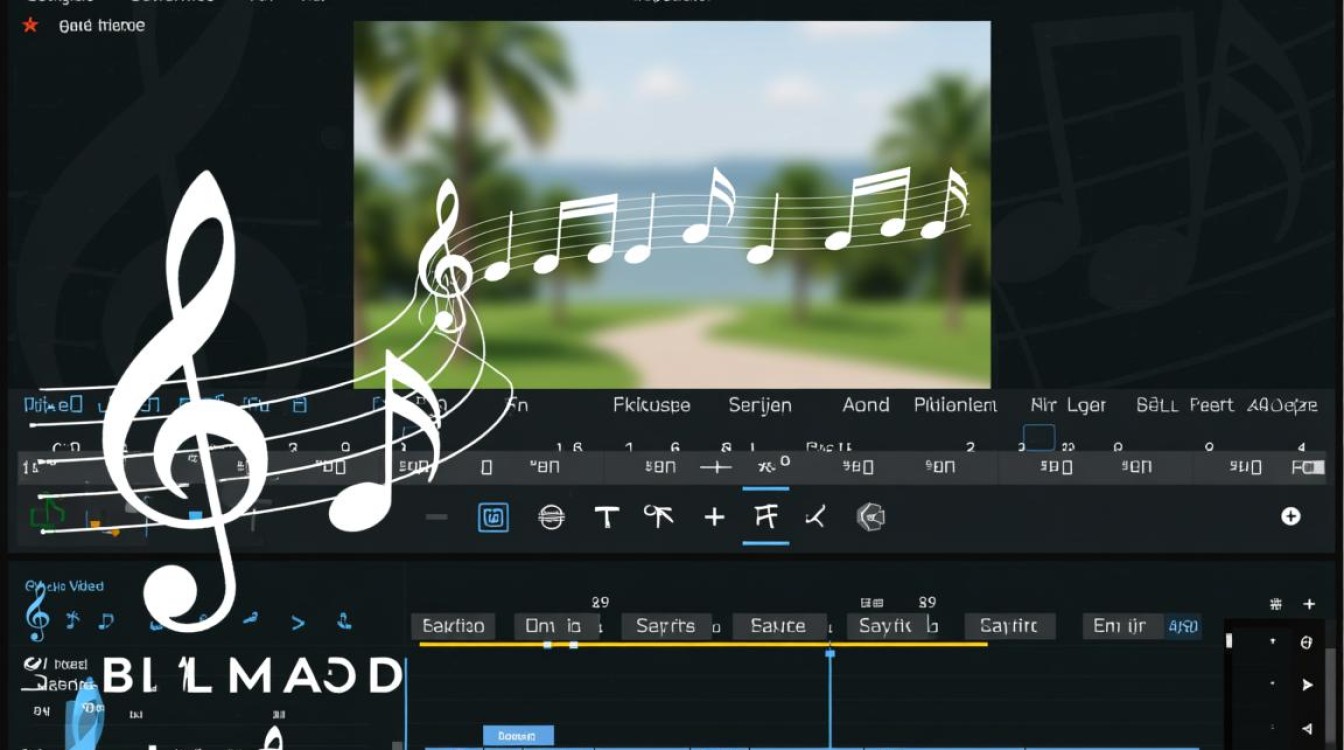Select the striped circle globe tool

point(552,517)
